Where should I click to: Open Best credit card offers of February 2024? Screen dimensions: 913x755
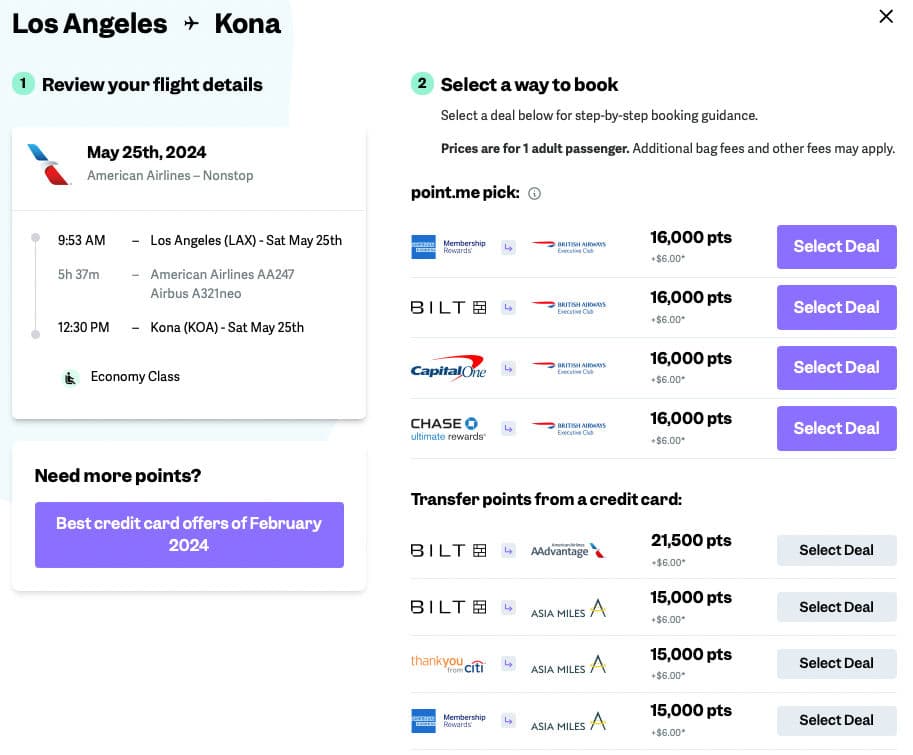189,534
